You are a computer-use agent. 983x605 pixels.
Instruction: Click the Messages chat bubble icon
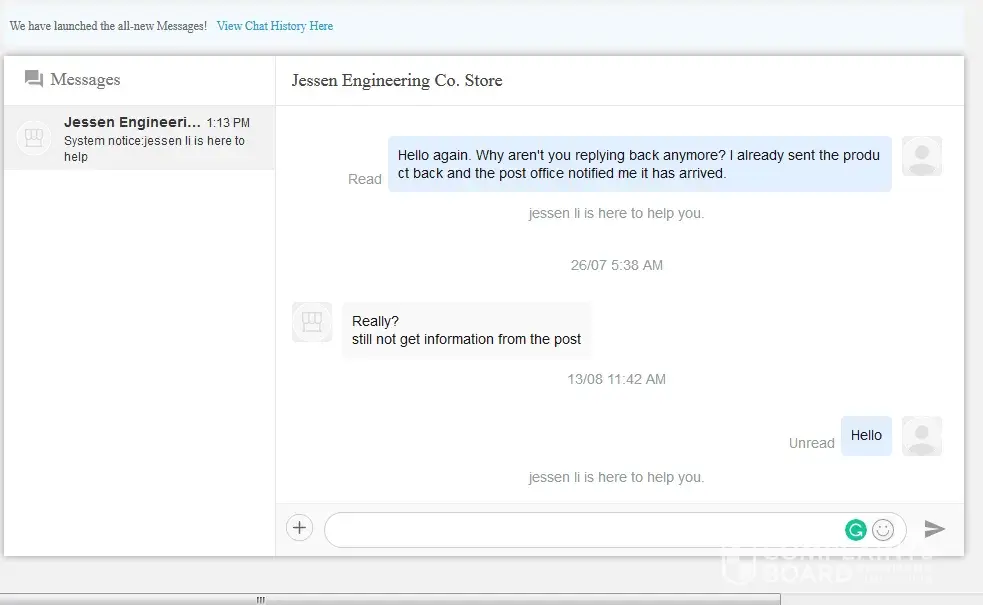pyautogui.click(x=34, y=79)
